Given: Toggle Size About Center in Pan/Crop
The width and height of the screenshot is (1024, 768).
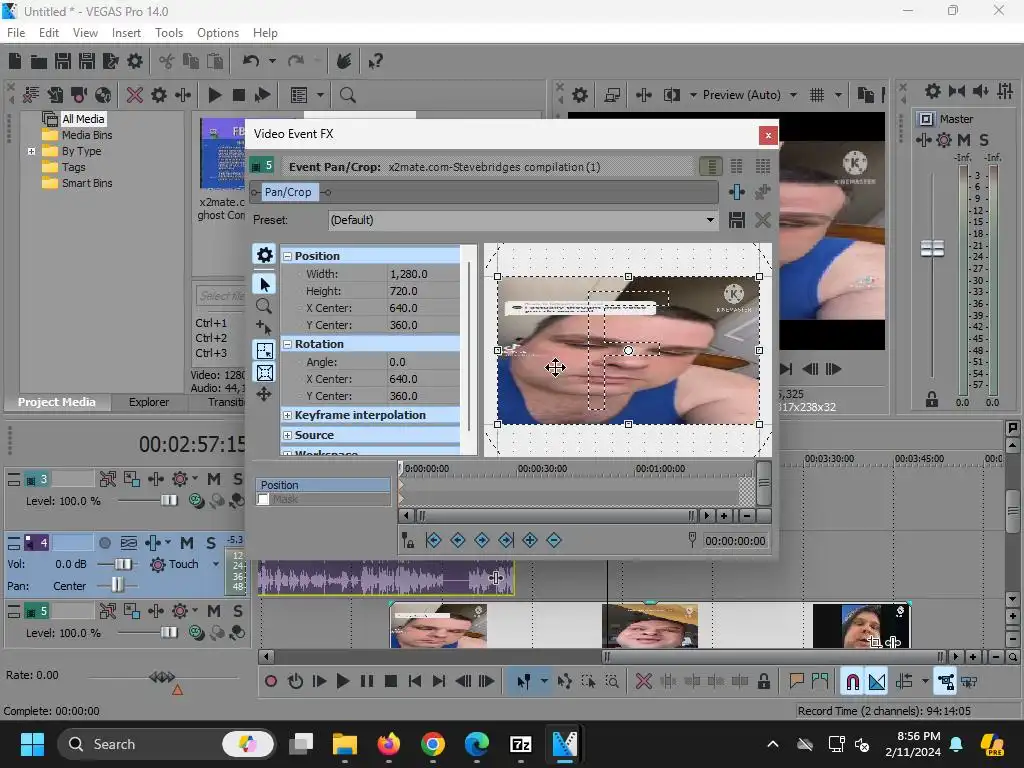Looking at the screenshot, I should (x=264, y=373).
